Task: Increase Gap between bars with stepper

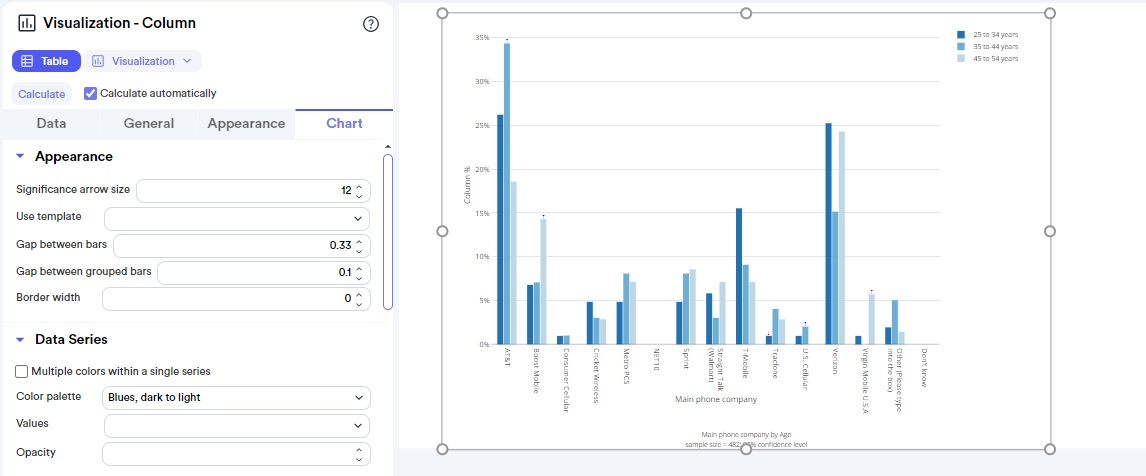Action: point(359,242)
